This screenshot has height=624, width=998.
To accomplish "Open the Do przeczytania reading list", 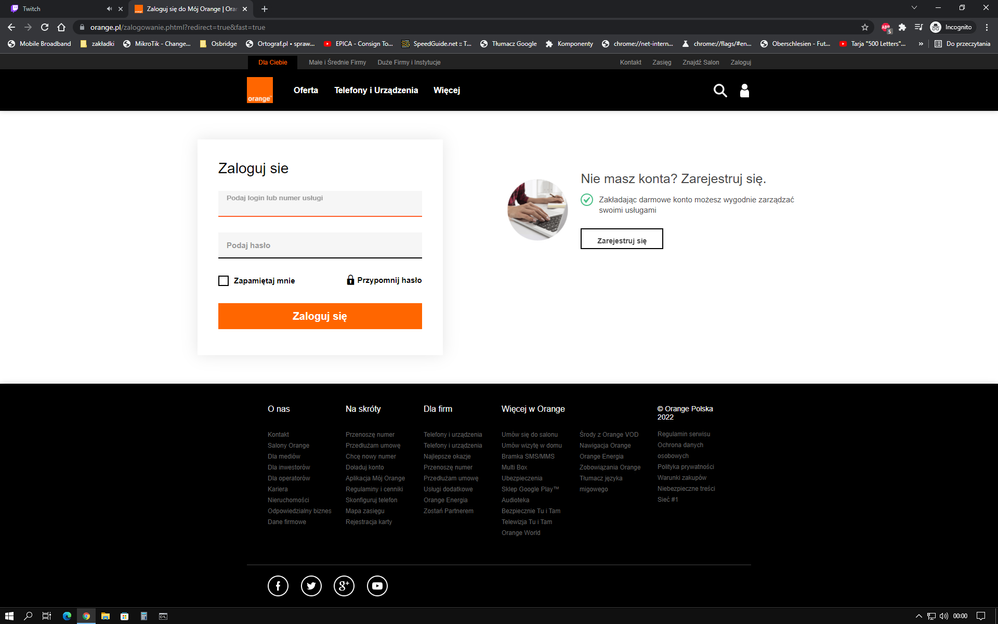I will 962,44.
